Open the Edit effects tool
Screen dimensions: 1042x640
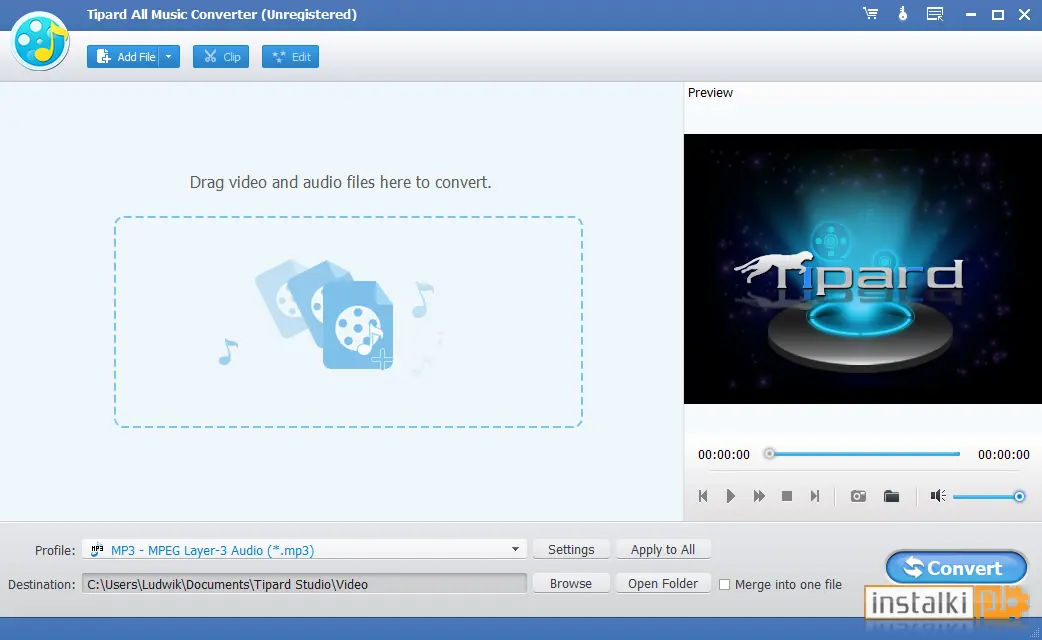tap(290, 56)
